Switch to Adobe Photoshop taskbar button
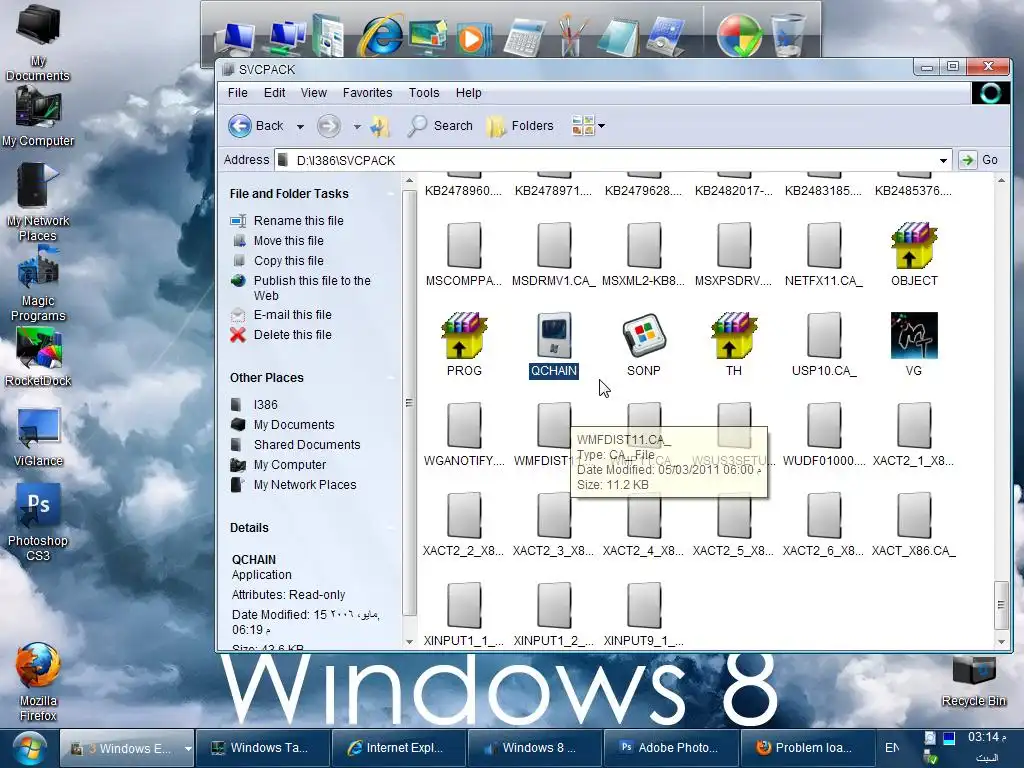1024x768 pixels. (671, 748)
